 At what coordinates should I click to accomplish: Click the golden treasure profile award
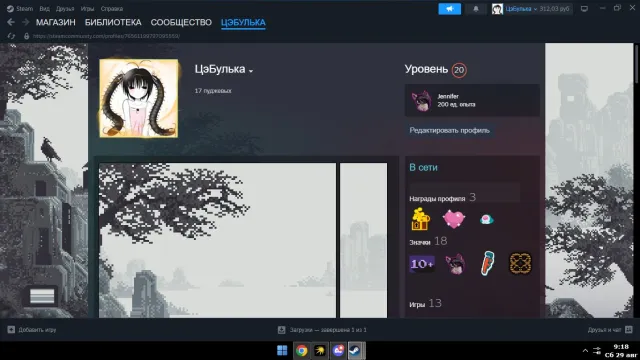420,219
